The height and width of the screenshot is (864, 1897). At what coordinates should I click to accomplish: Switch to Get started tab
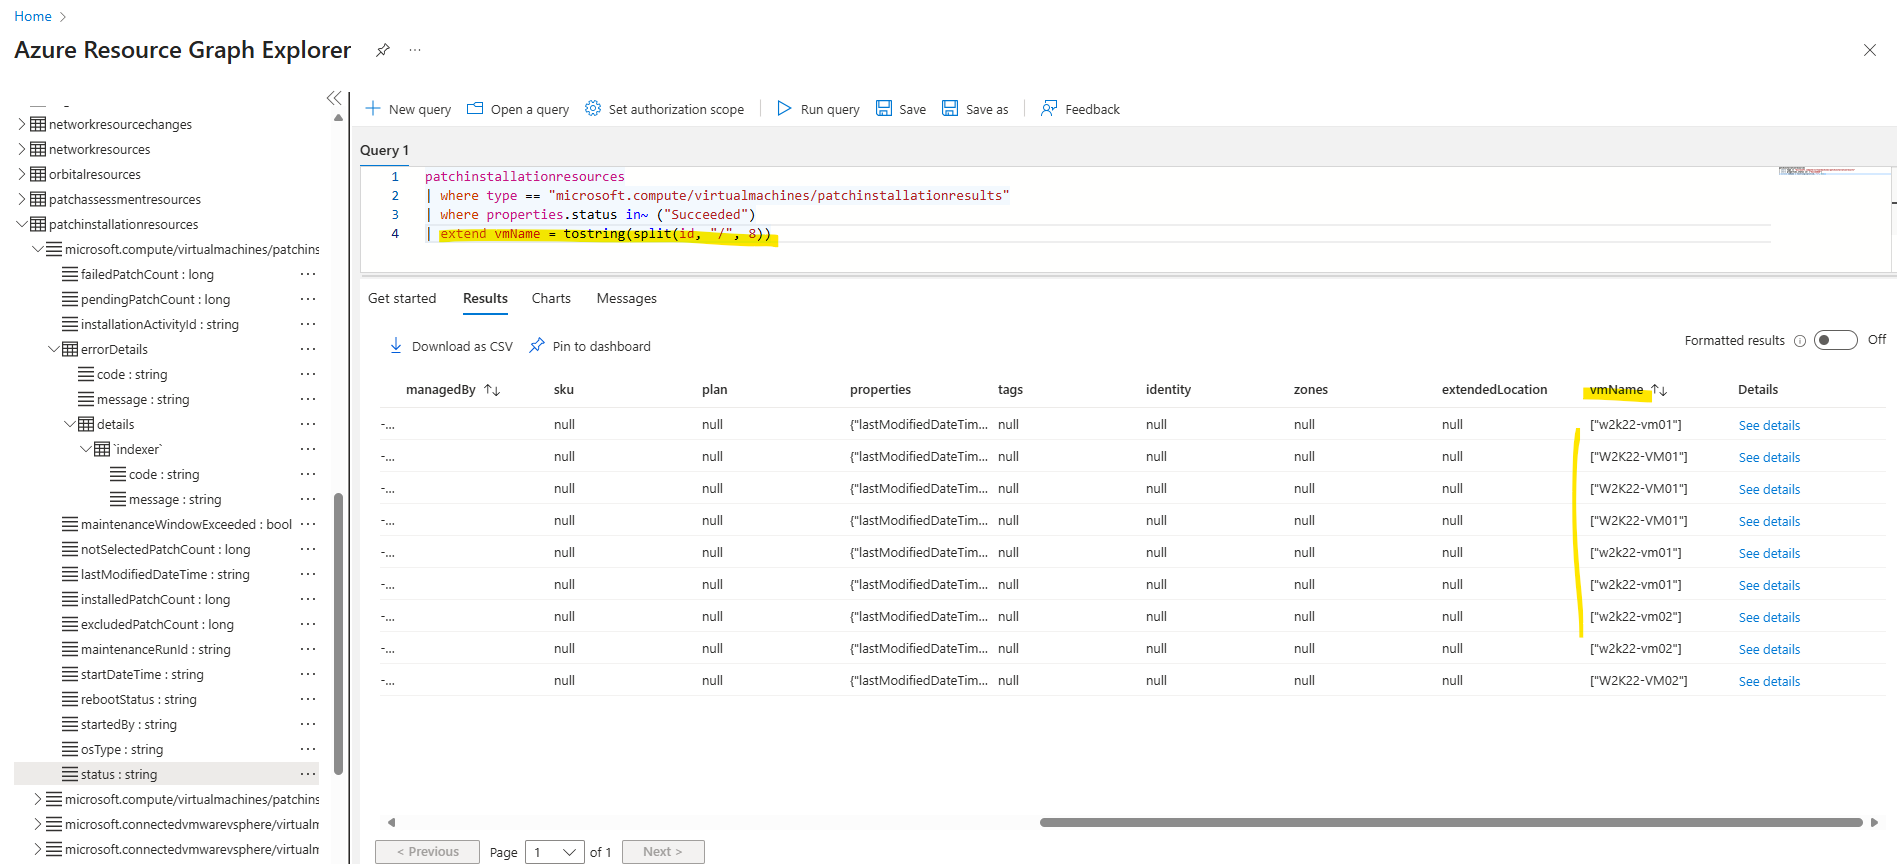[402, 298]
